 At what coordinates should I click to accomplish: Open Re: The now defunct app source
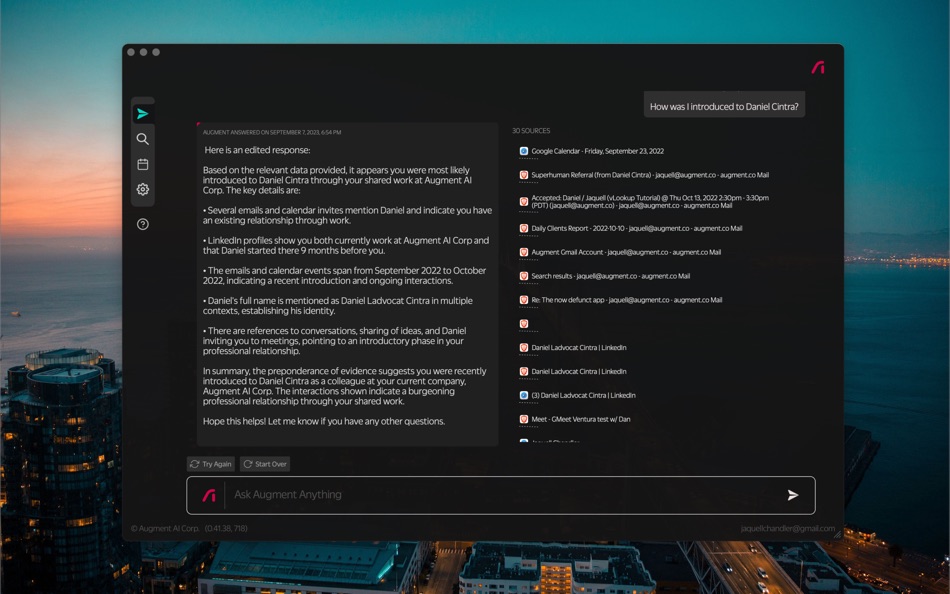coord(626,299)
